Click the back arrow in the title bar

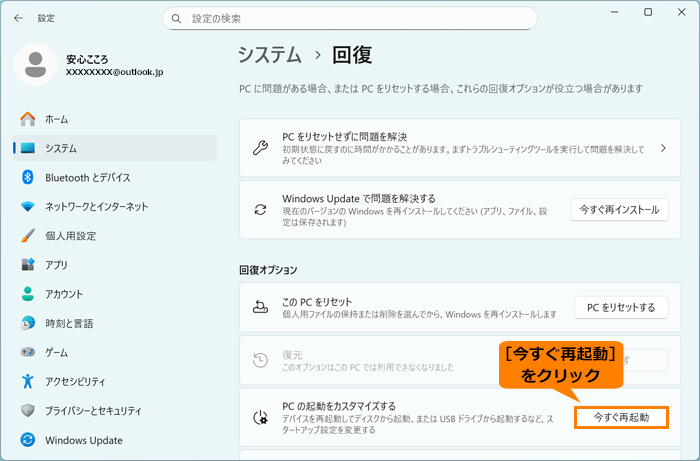tap(18, 18)
